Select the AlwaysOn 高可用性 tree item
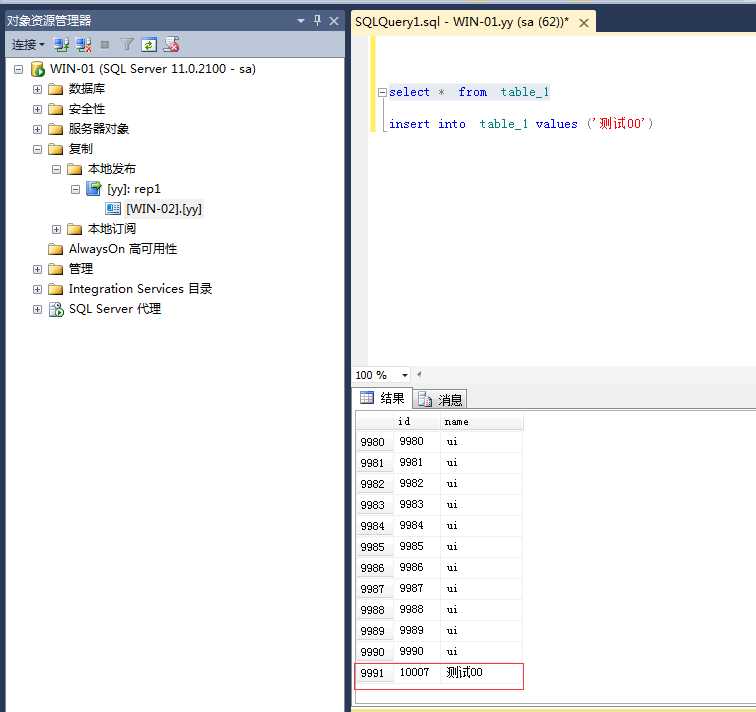Screen dimensions: 756x712 [123, 249]
